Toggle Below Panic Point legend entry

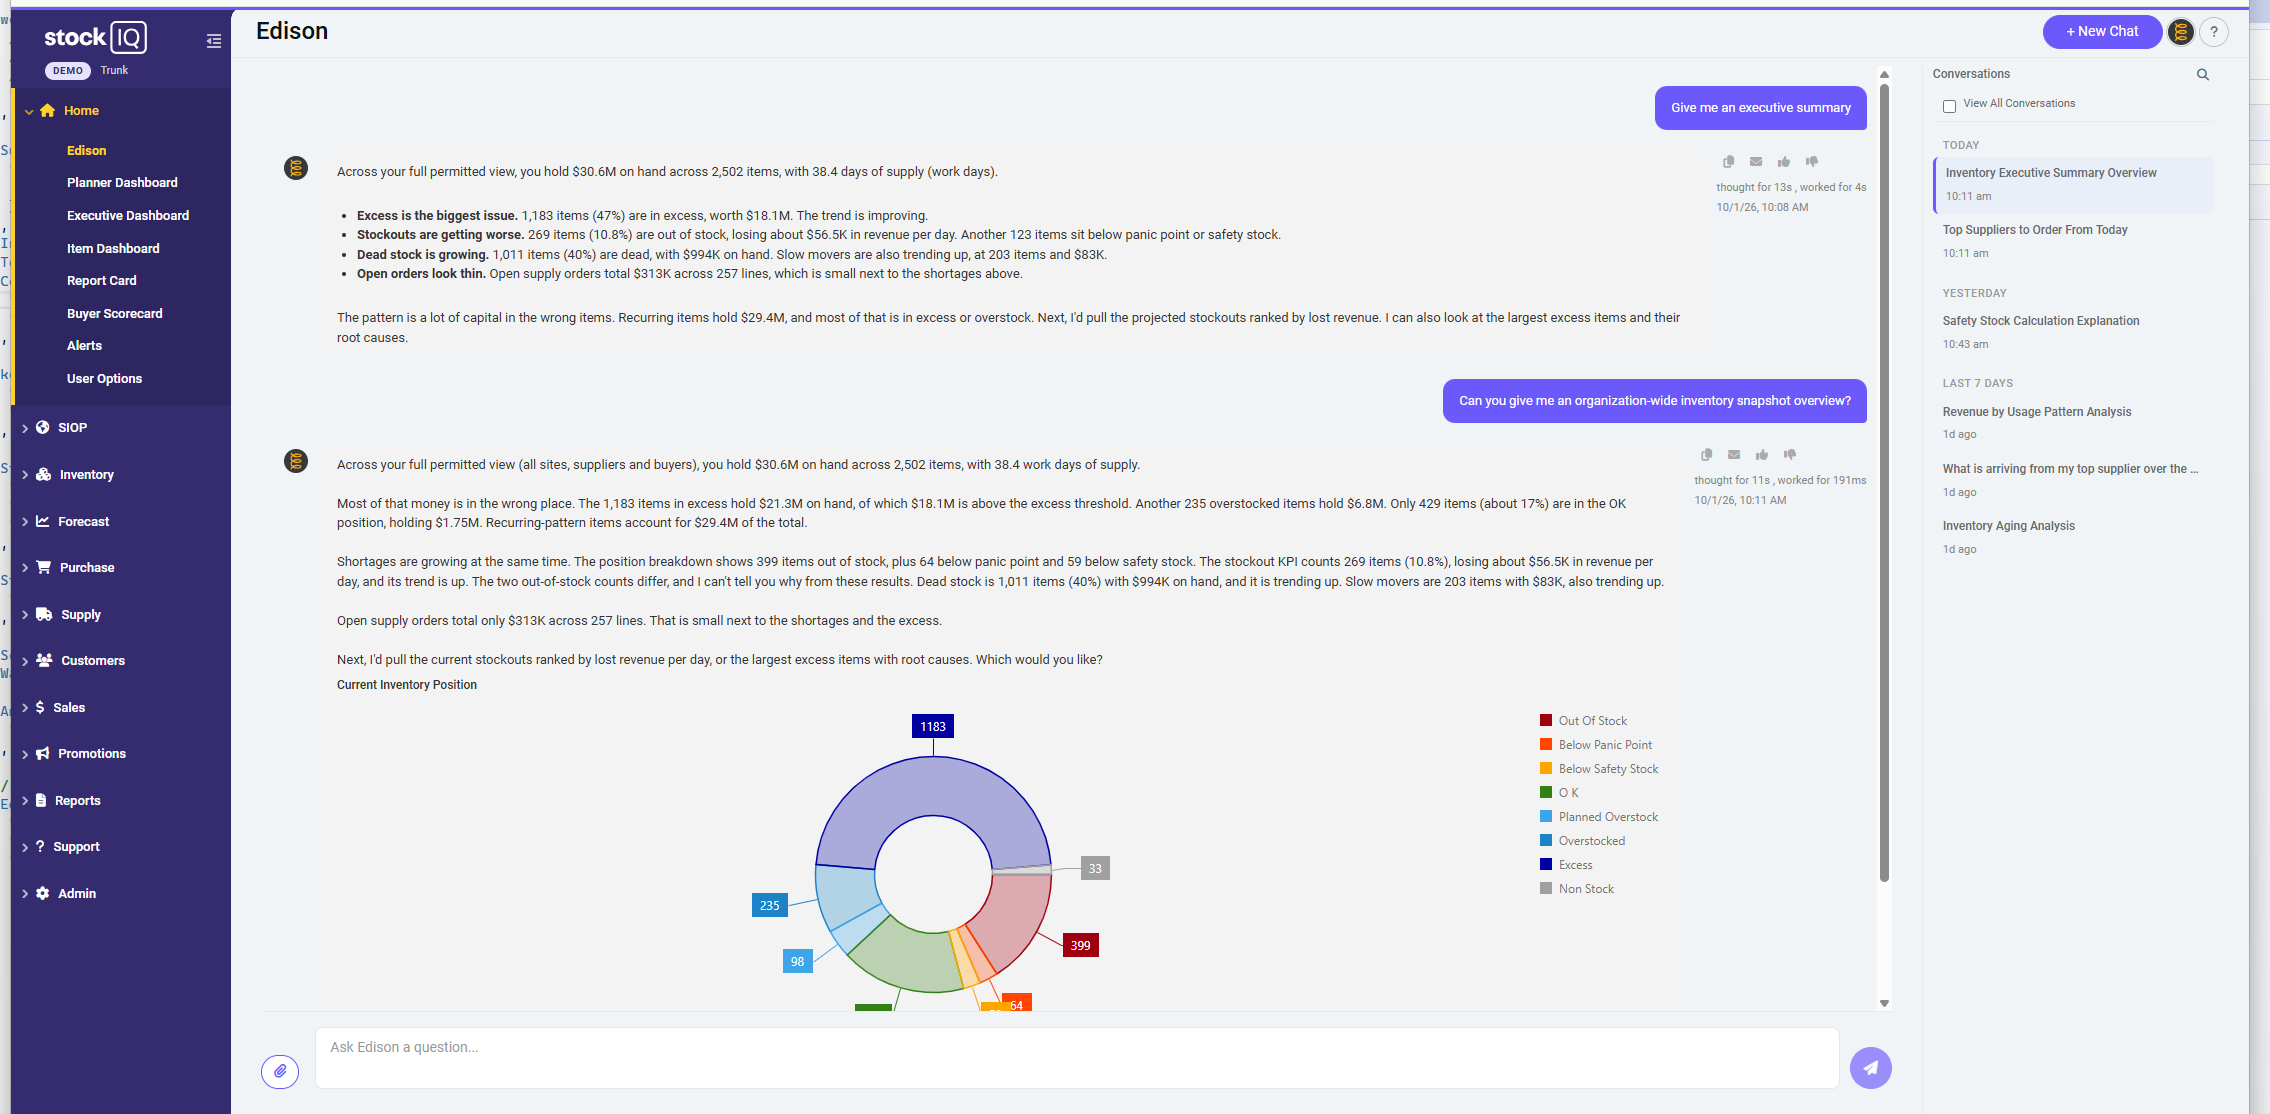pyautogui.click(x=1596, y=745)
